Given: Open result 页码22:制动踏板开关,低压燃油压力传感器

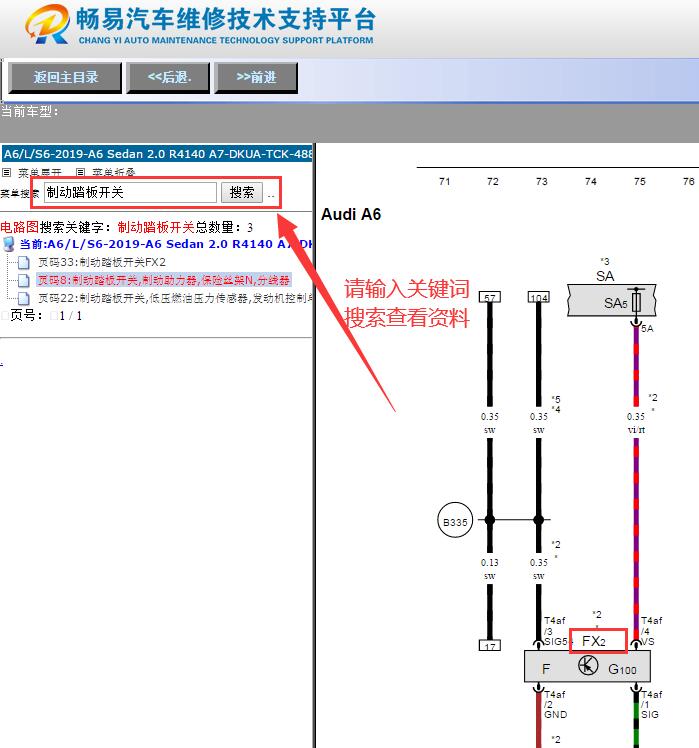Looking at the screenshot, I should 175,298.
